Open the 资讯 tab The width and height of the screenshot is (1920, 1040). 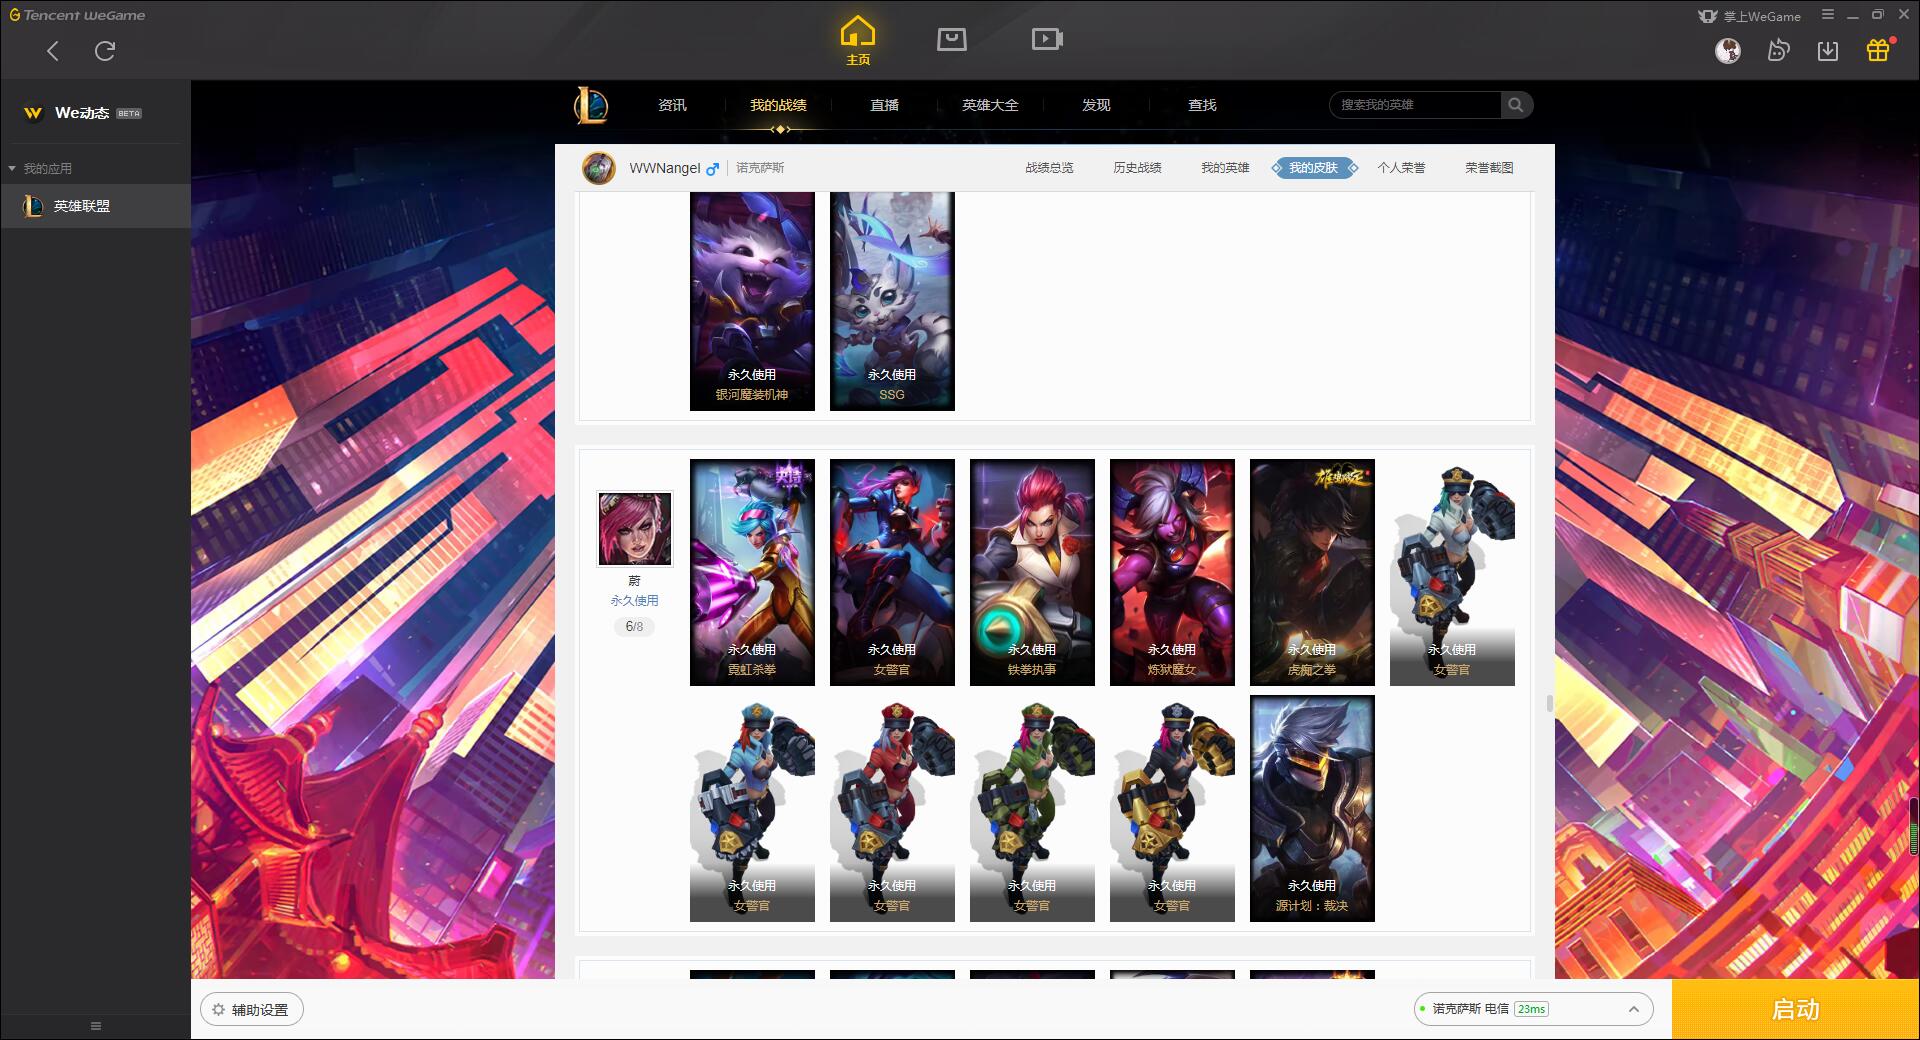[x=672, y=105]
